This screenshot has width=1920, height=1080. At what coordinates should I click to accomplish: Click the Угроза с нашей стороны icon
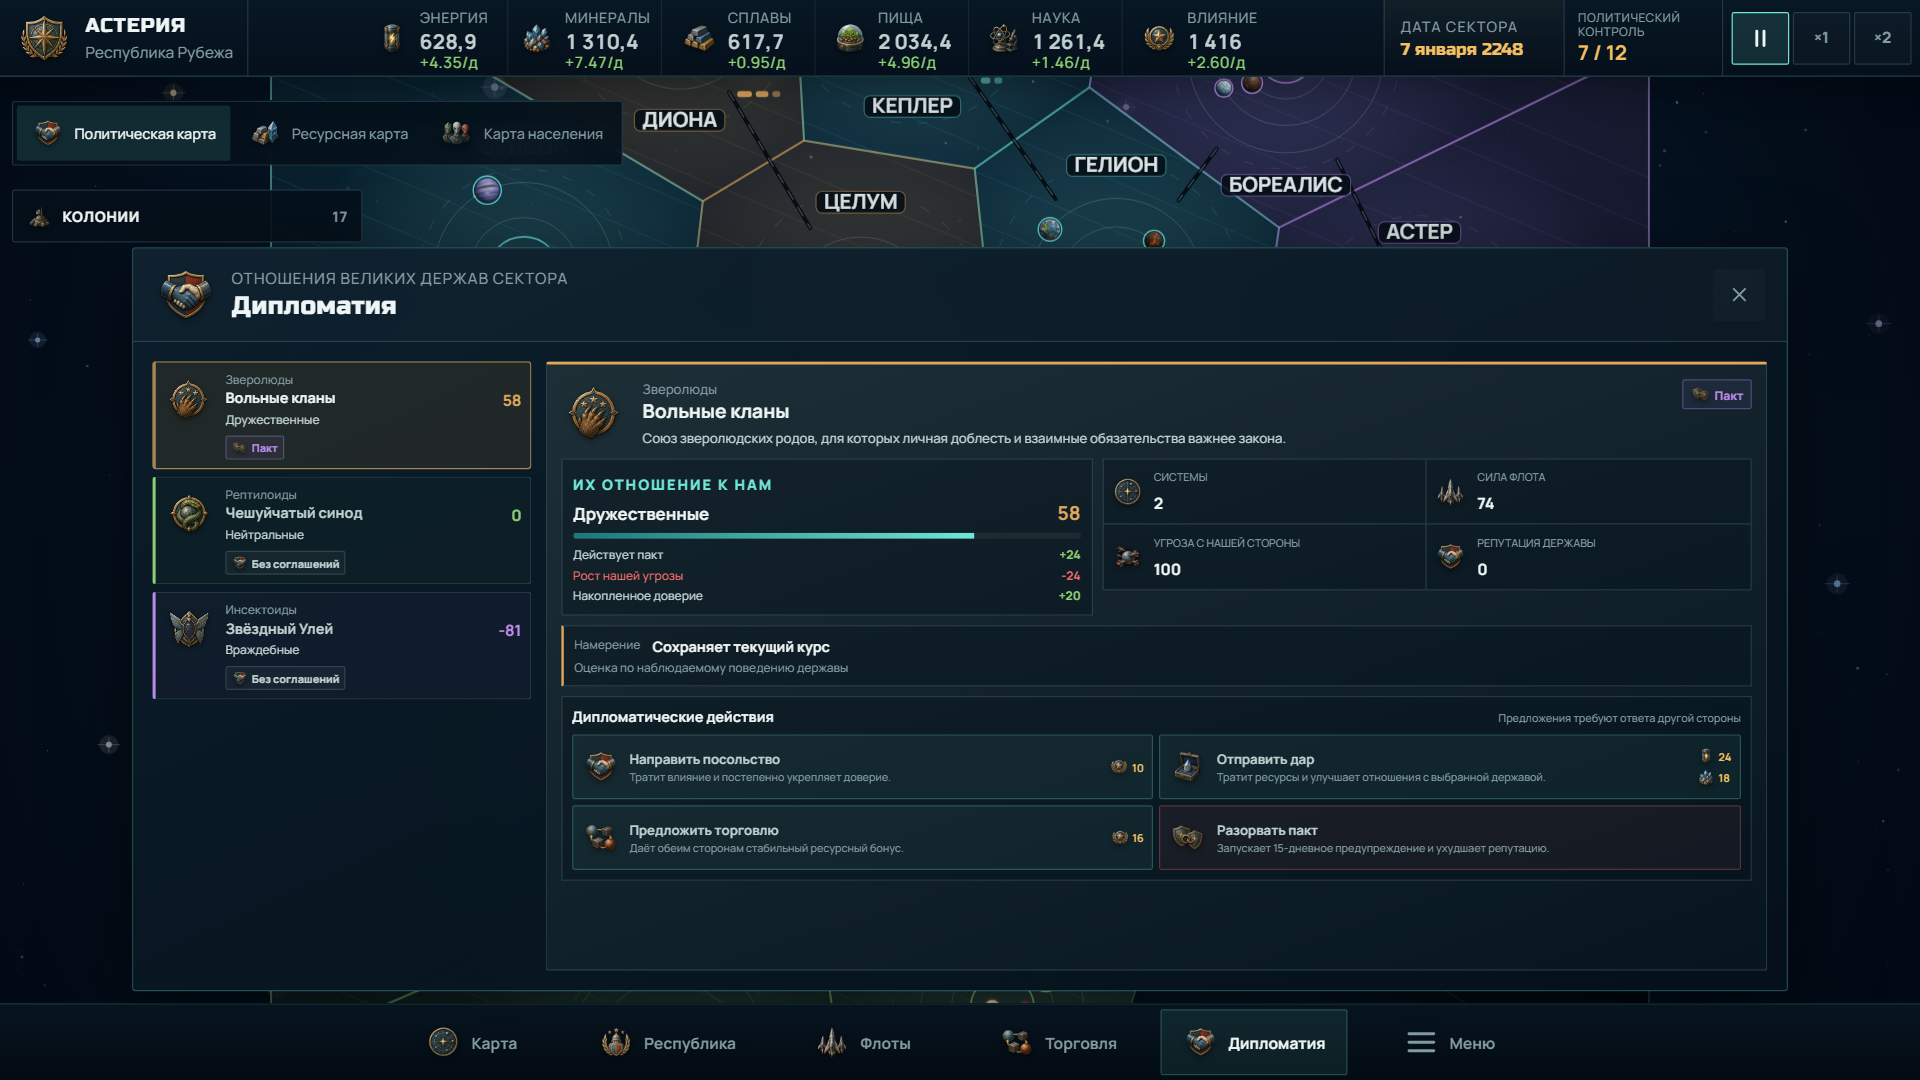click(x=1127, y=557)
